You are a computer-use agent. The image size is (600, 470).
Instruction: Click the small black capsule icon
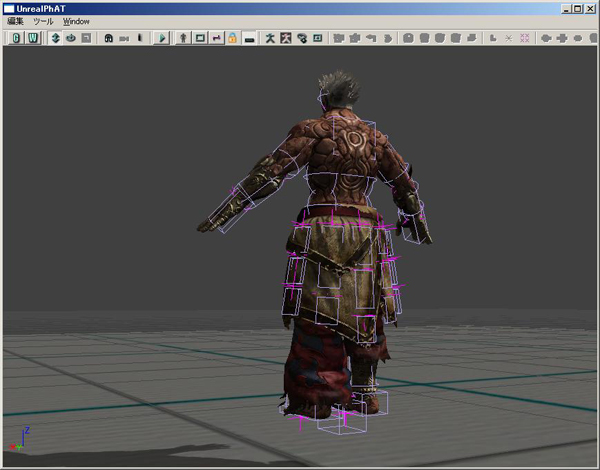140,38
